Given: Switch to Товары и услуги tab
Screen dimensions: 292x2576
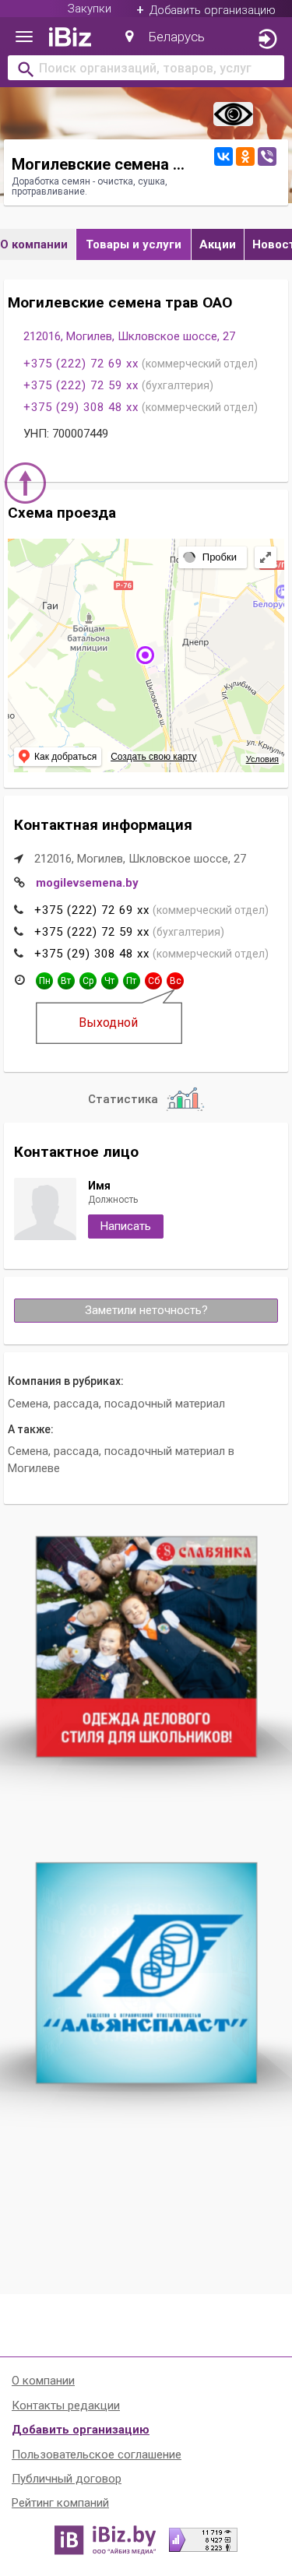Looking at the screenshot, I should (134, 244).
